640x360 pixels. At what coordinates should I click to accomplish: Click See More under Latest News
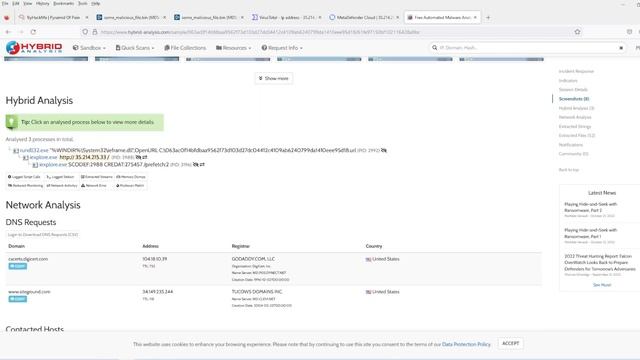[602, 285]
